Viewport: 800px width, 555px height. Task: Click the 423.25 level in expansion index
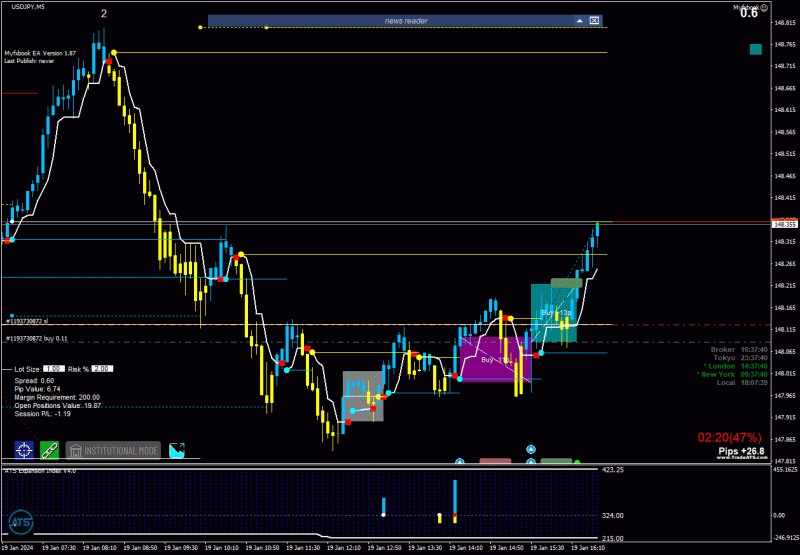point(613,470)
